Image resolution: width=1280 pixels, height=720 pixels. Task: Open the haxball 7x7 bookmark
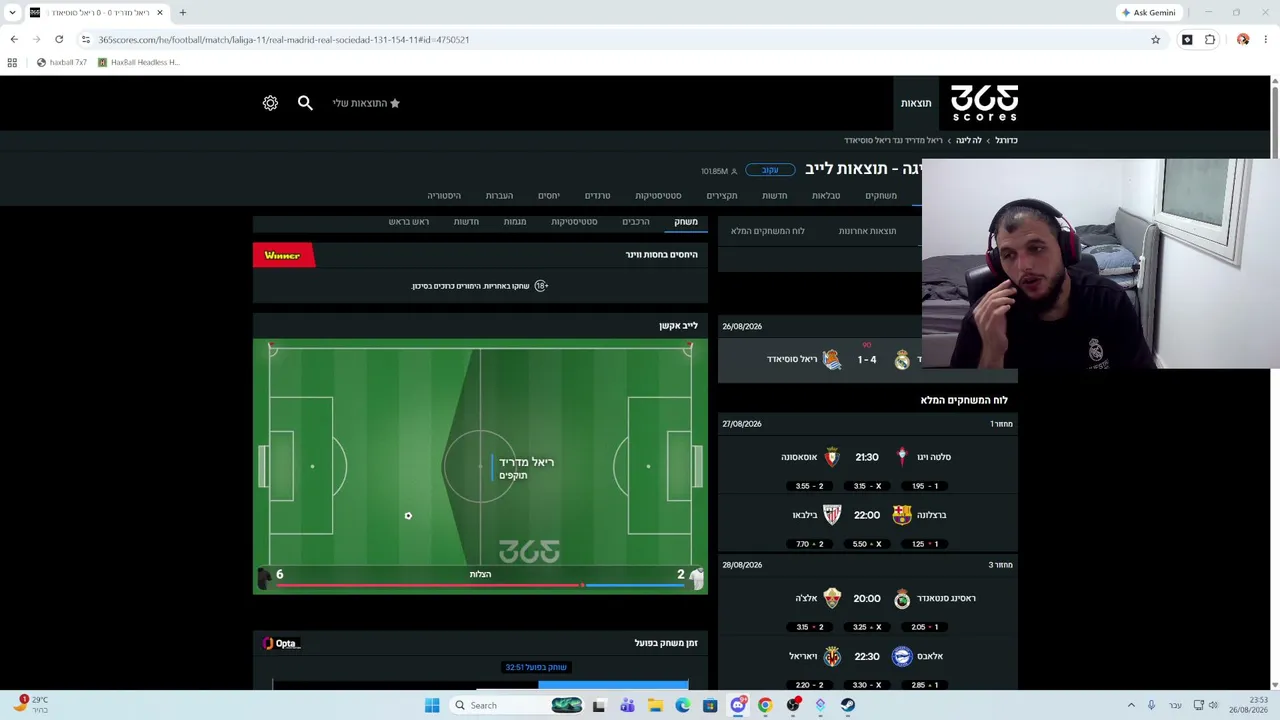coord(62,62)
